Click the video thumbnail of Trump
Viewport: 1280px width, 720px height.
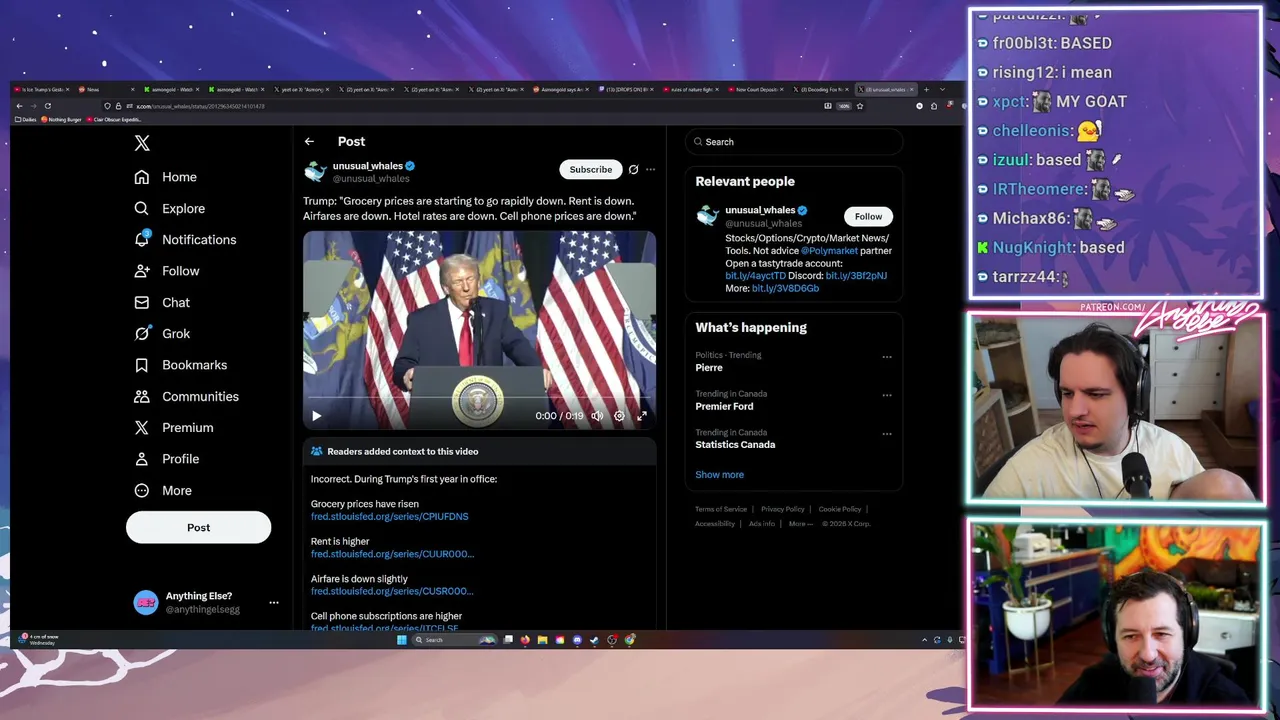tap(479, 330)
